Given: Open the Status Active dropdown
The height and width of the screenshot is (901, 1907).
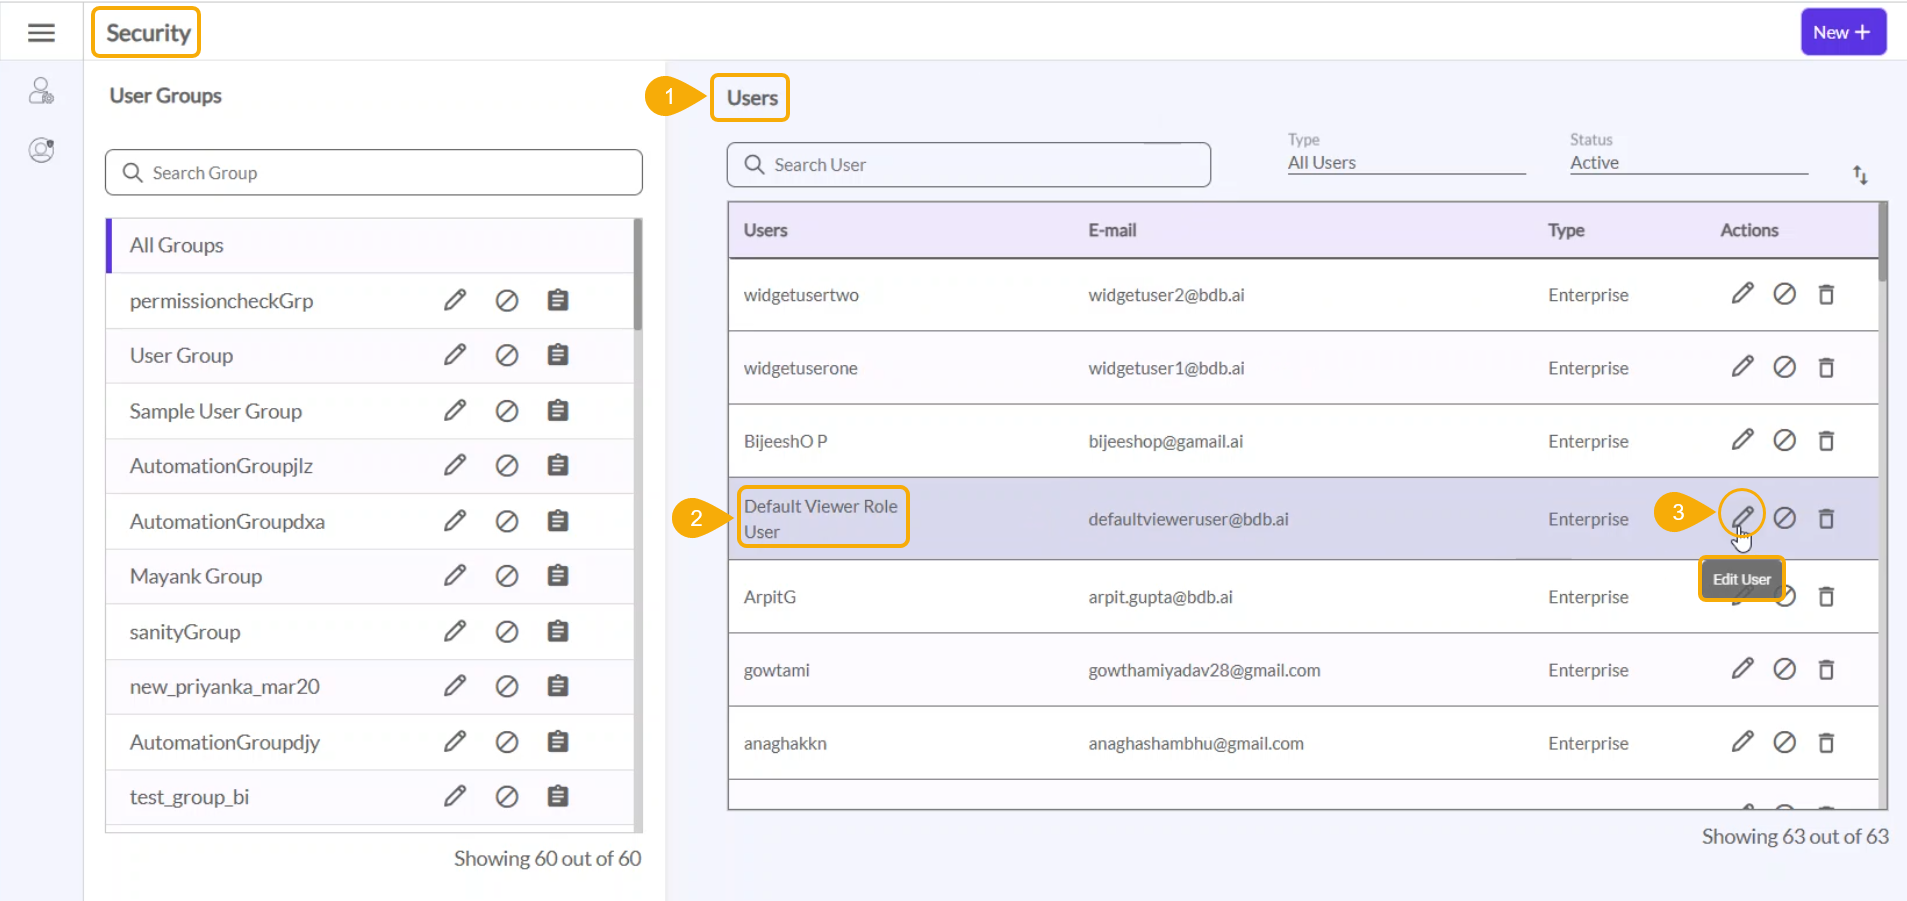Looking at the screenshot, I should coord(1687,163).
